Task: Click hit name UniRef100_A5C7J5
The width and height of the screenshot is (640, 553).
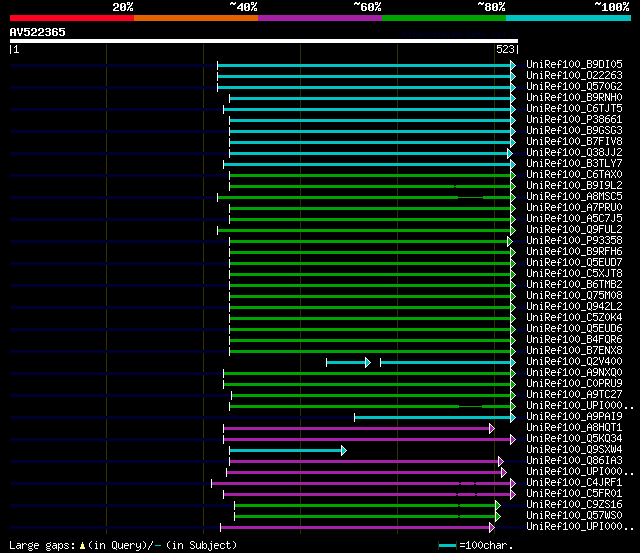Action: 574,219
